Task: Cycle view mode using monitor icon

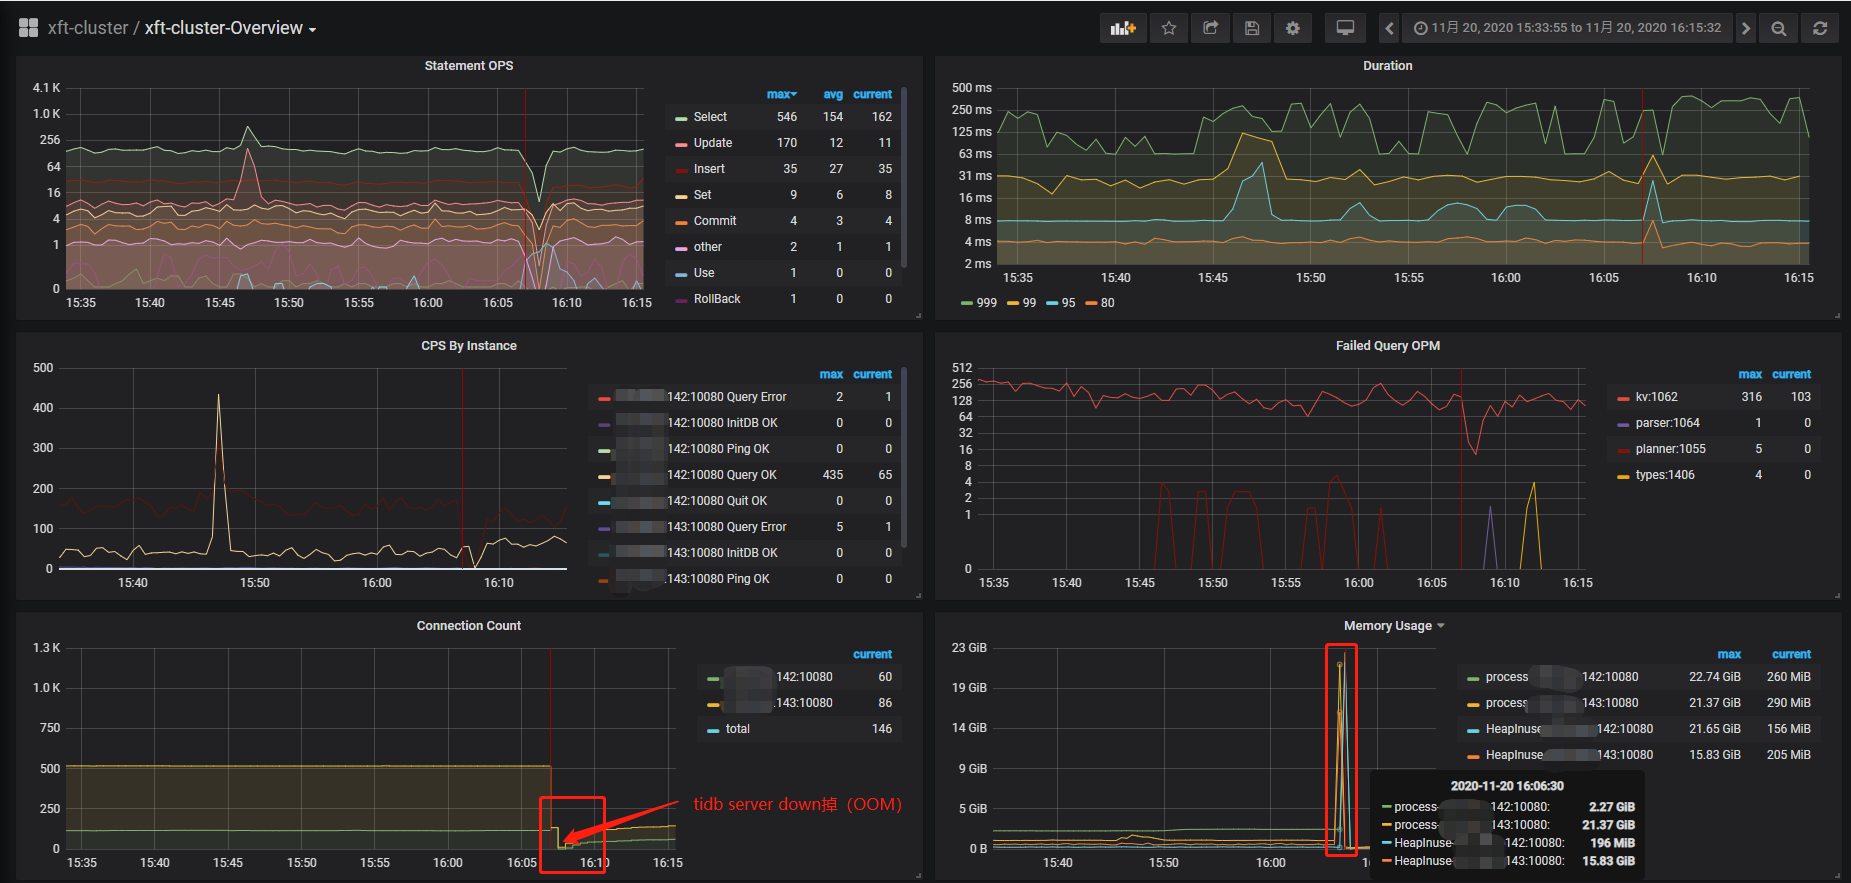Action: pyautogui.click(x=1345, y=28)
